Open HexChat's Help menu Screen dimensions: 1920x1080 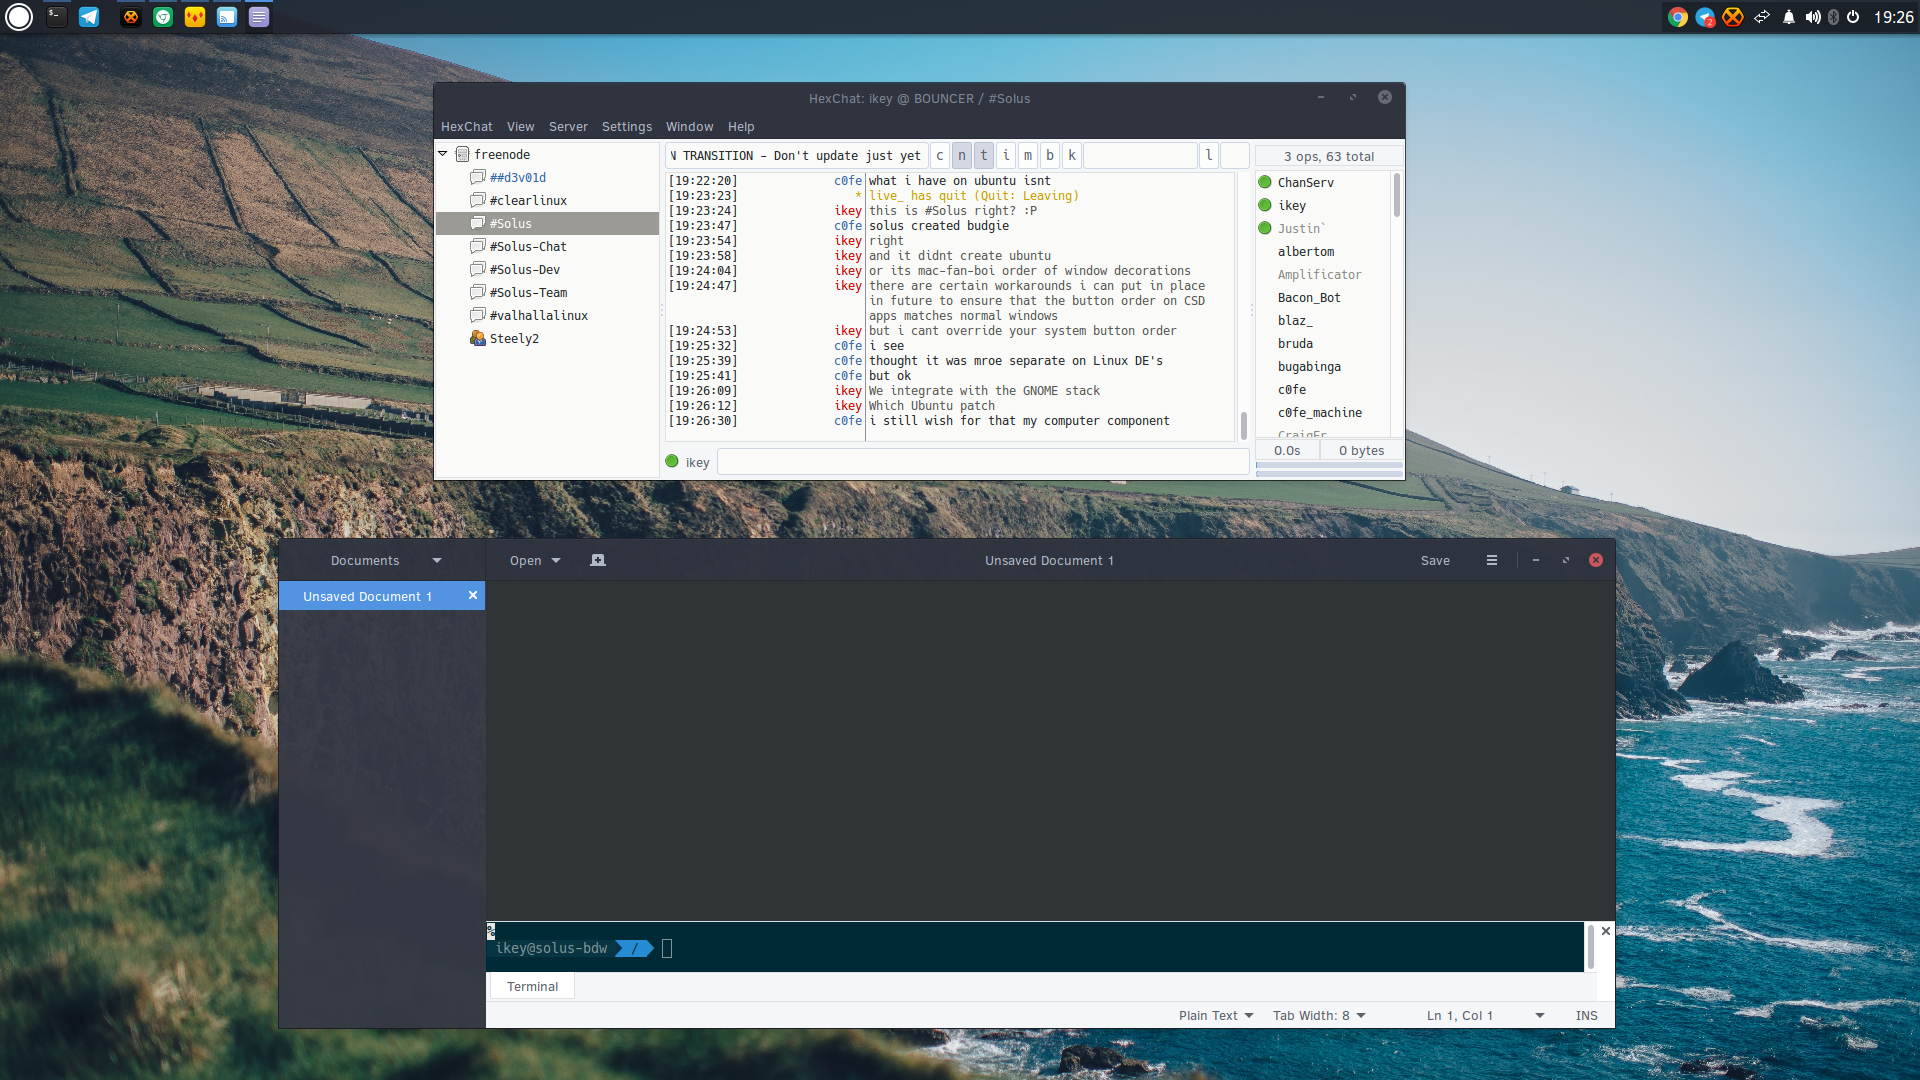pyautogui.click(x=741, y=127)
